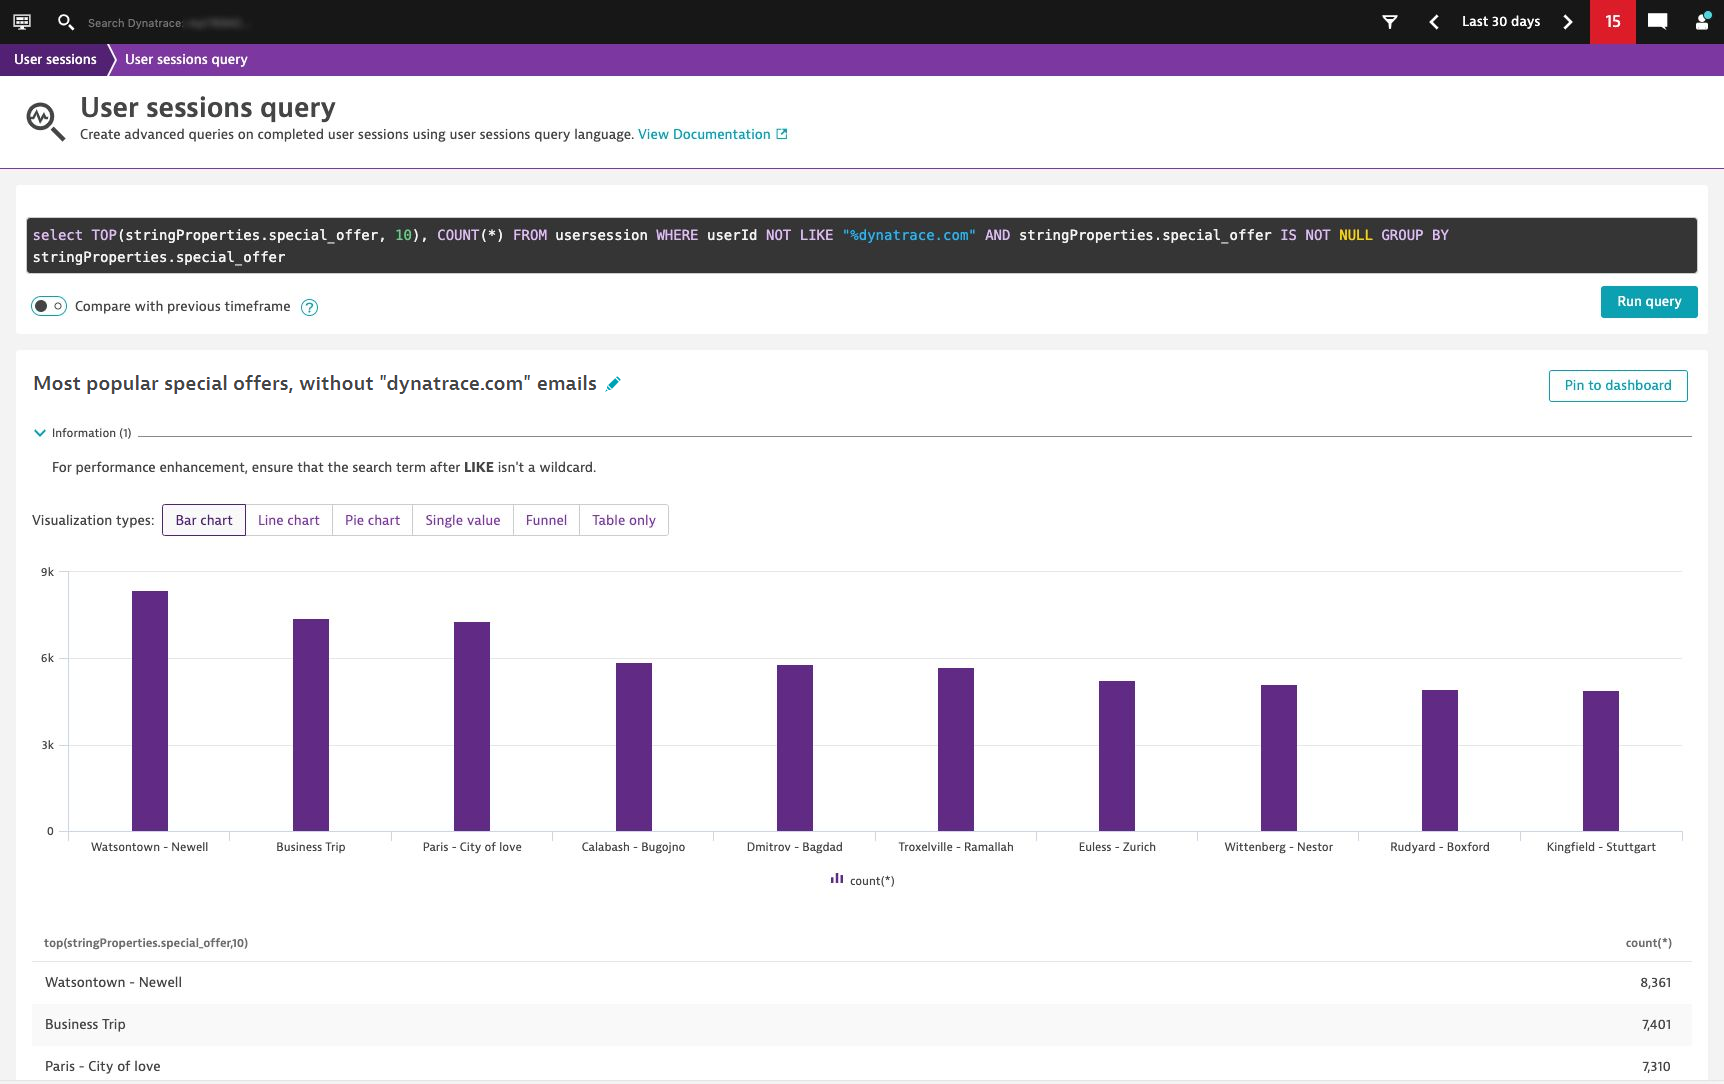Click the user sessions query page icon
This screenshot has height=1084, width=1724.
[45, 121]
